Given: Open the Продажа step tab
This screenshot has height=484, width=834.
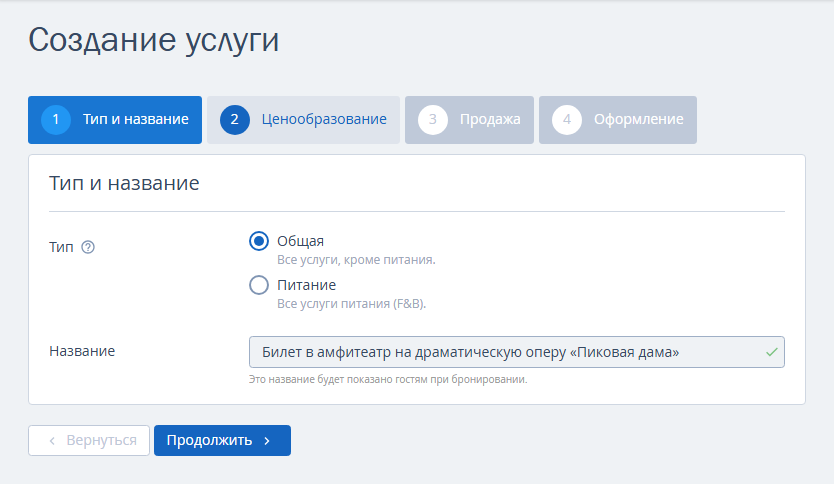Looking at the screenshot, I should point(469,120).
